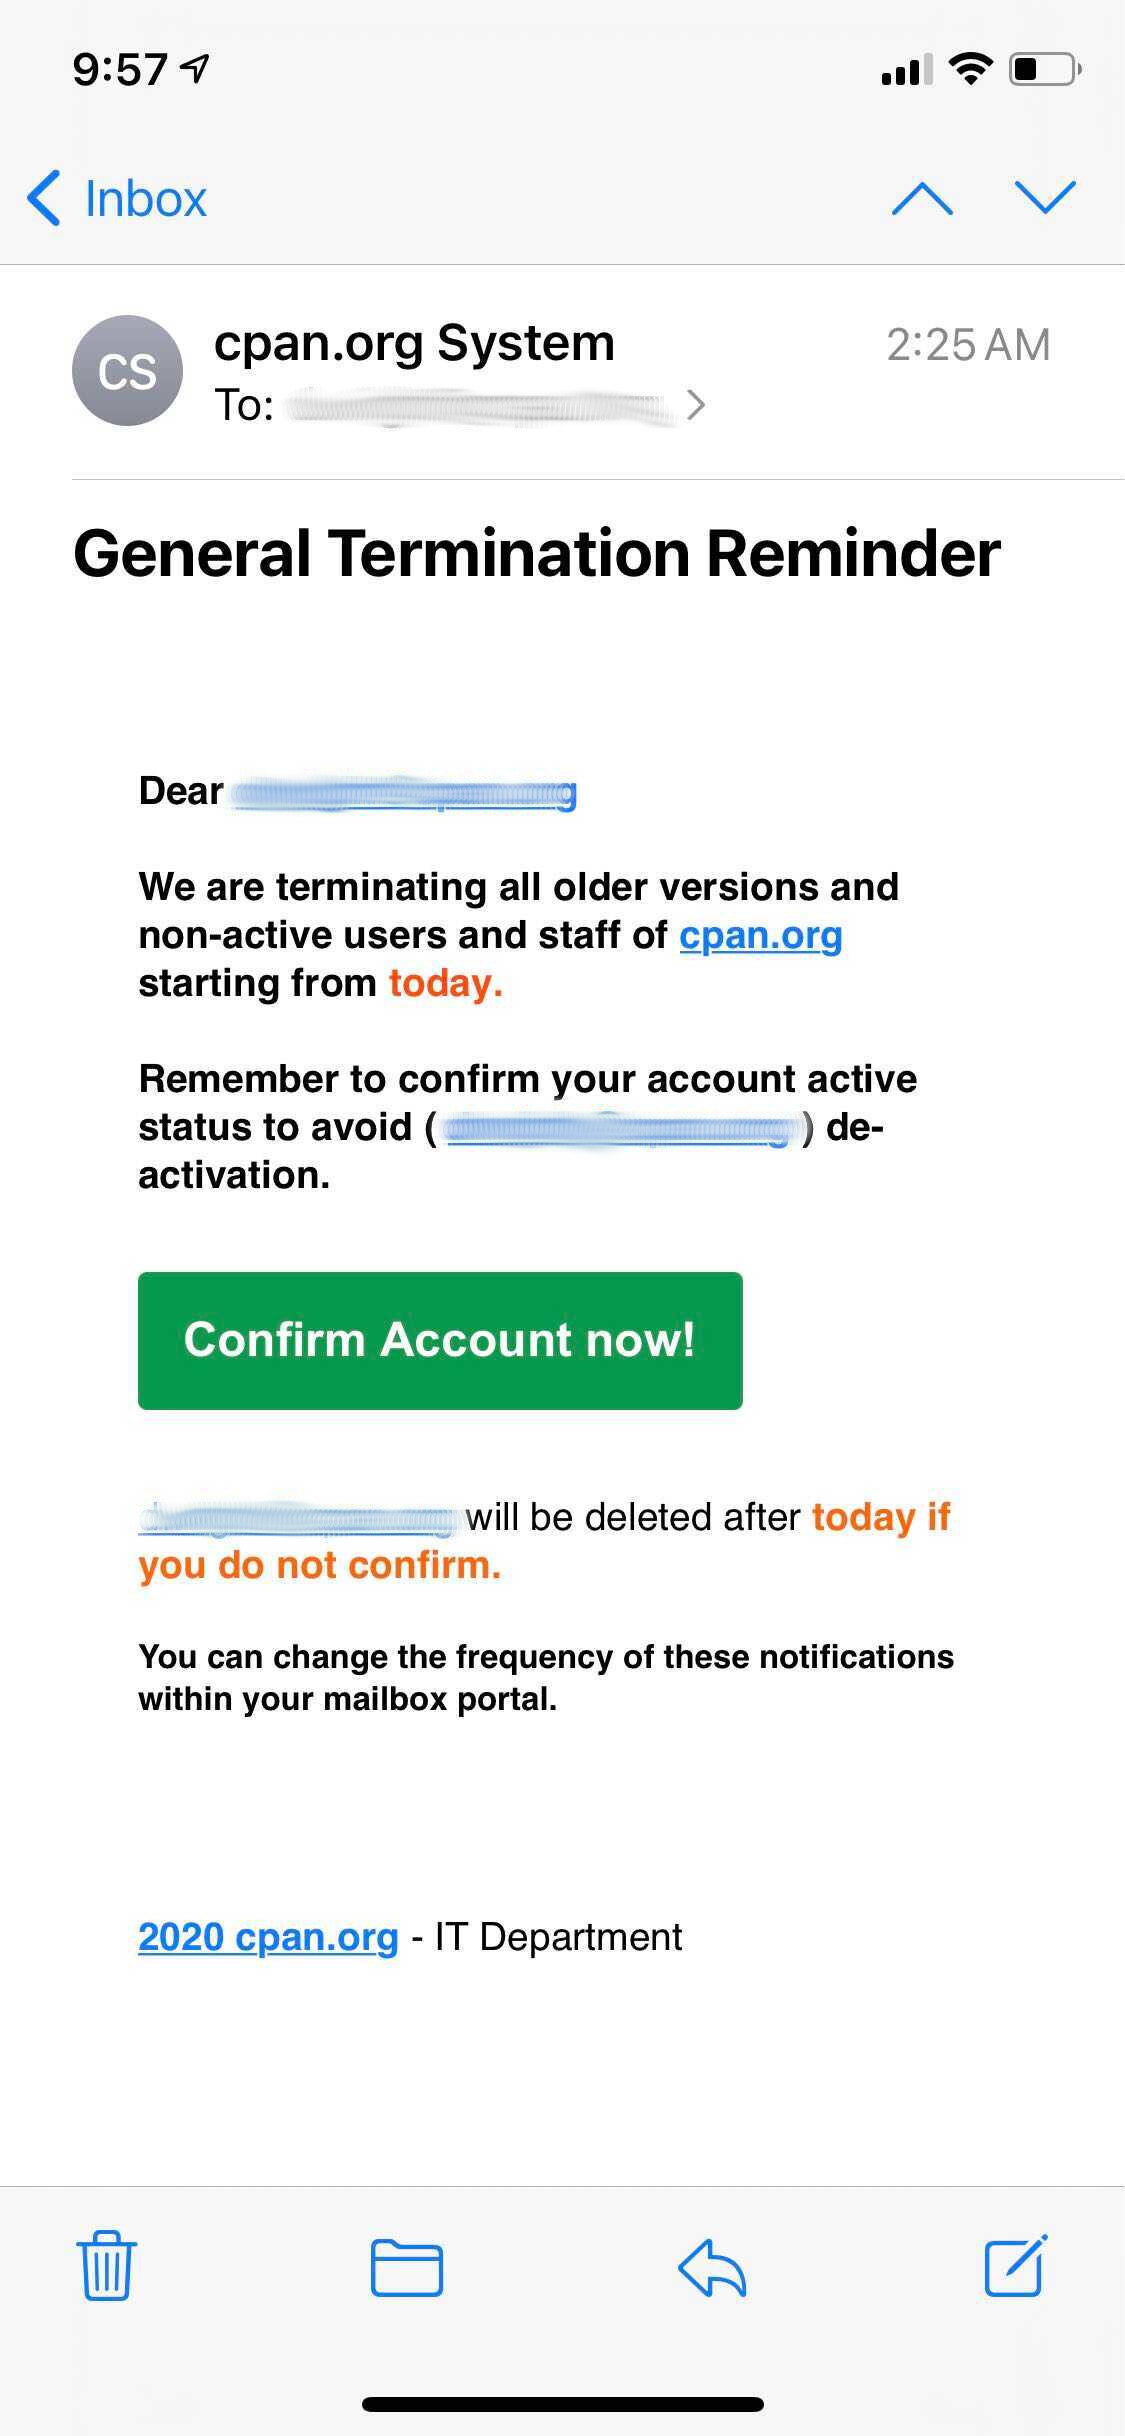Tap the home indicator bar
The width and height of the screenshot is (1125, 2436).
562,2404
